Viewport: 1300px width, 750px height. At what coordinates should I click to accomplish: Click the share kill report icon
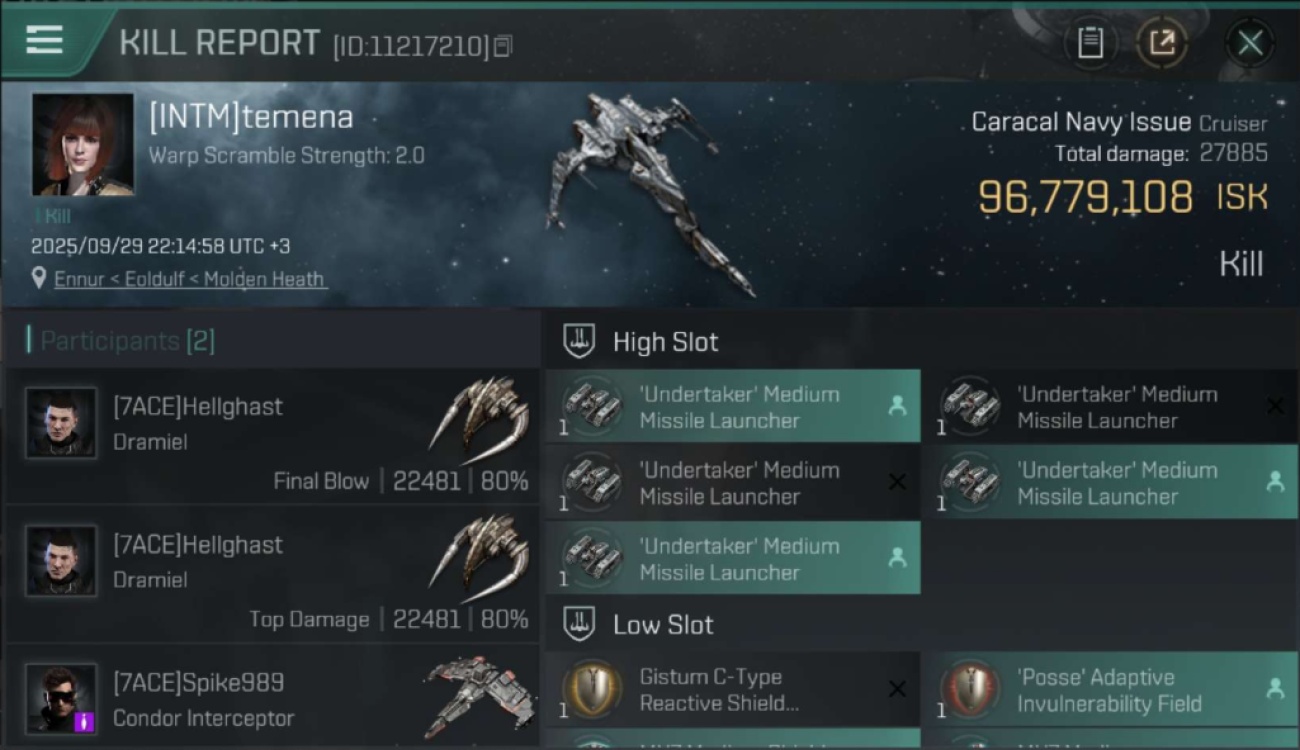point(1162,43)
